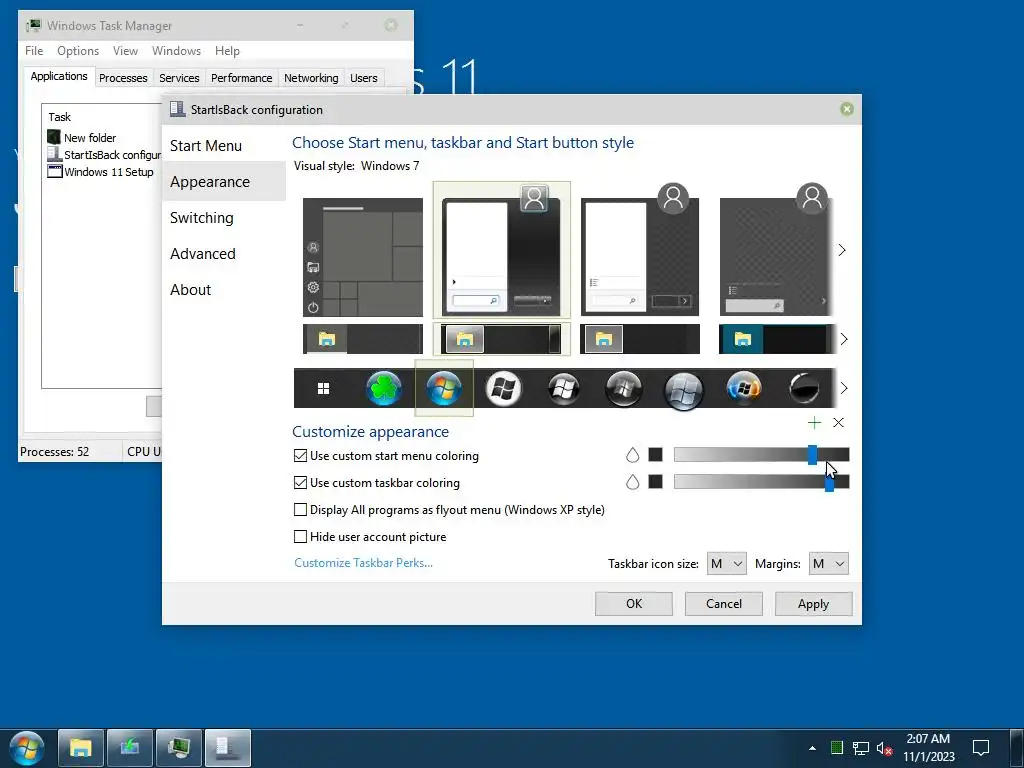Select the Windows 7 start menu style thumbnail
Image resolution: width=1024 pixels, height=768 pixels.
[x=502, y=250]
